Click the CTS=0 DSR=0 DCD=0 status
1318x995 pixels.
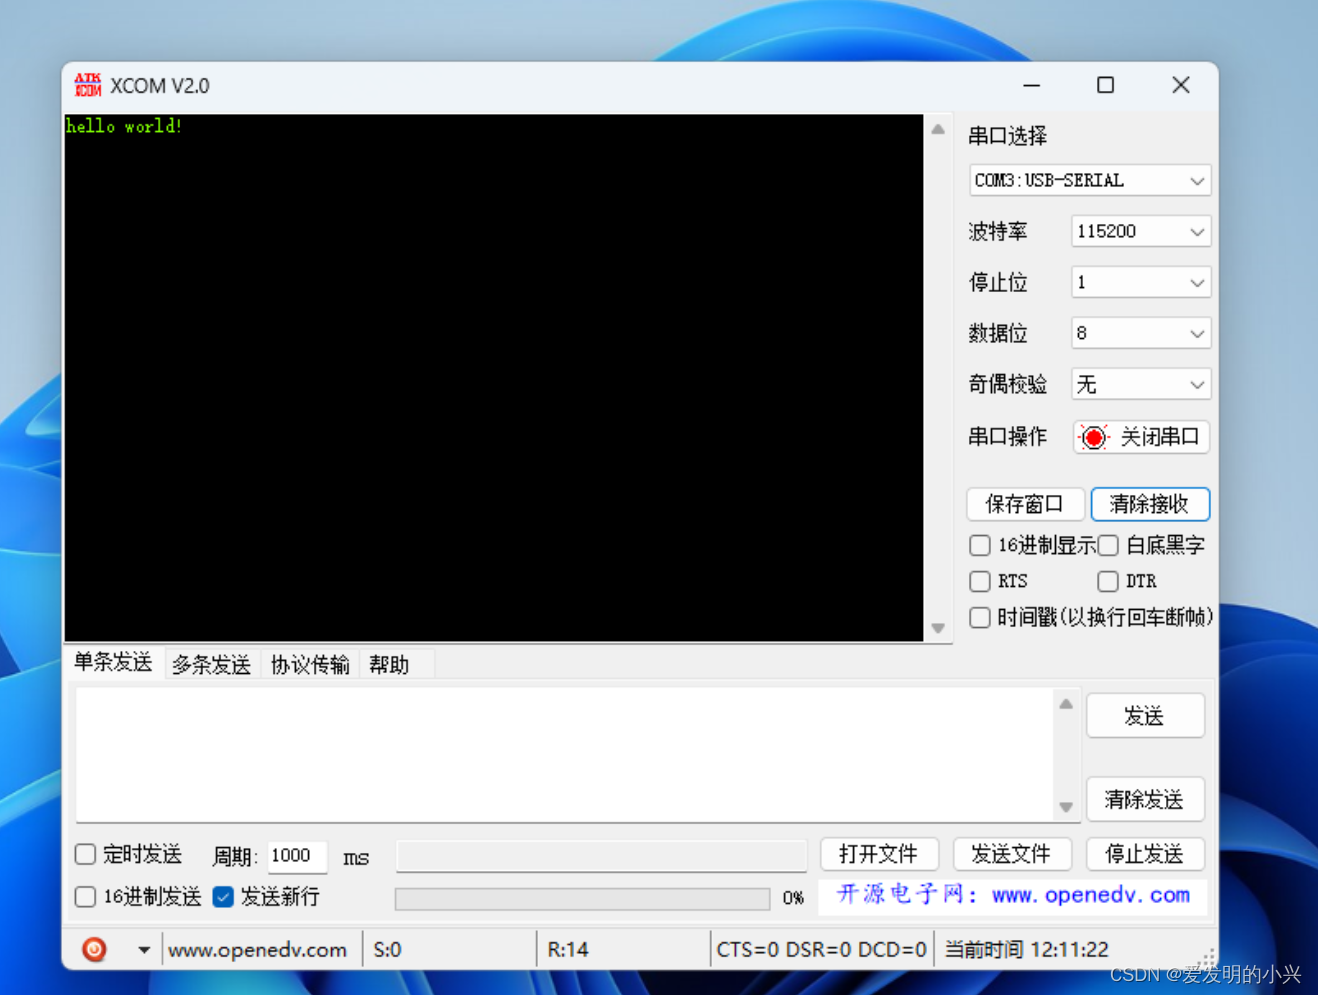coord(821,950)
